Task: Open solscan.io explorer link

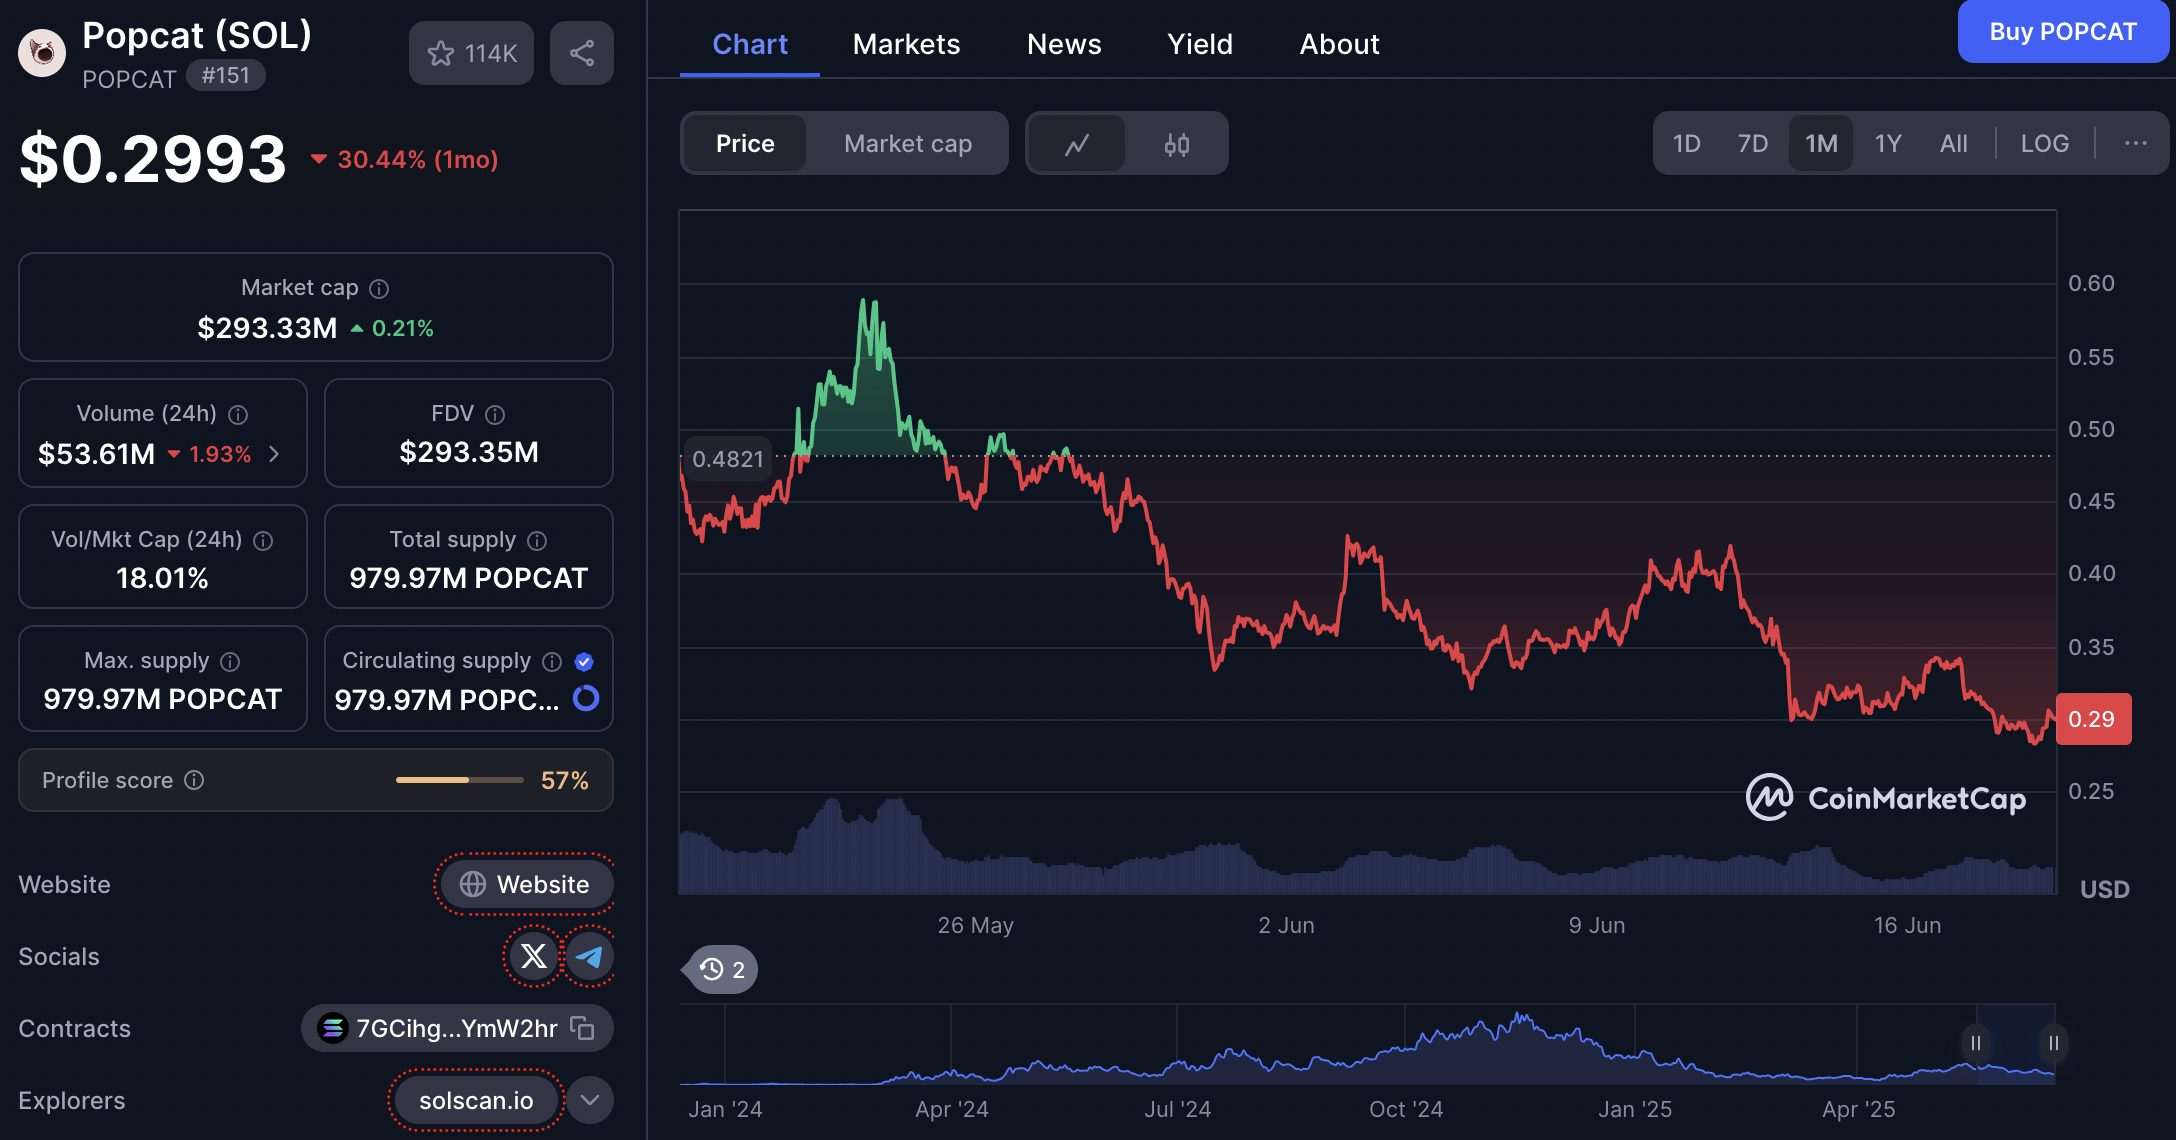Action: (476, 1100)
